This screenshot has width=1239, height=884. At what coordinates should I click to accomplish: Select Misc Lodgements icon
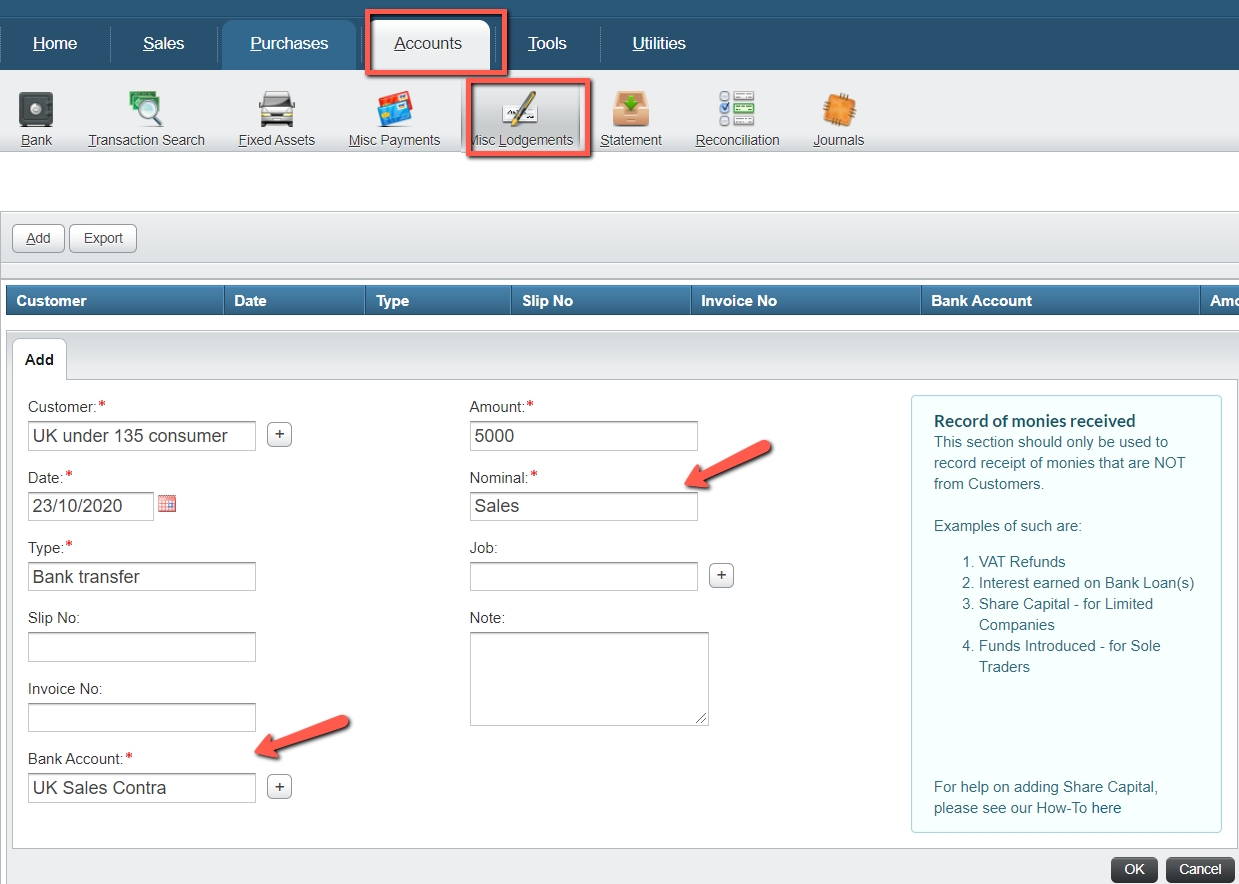[522, 109]
